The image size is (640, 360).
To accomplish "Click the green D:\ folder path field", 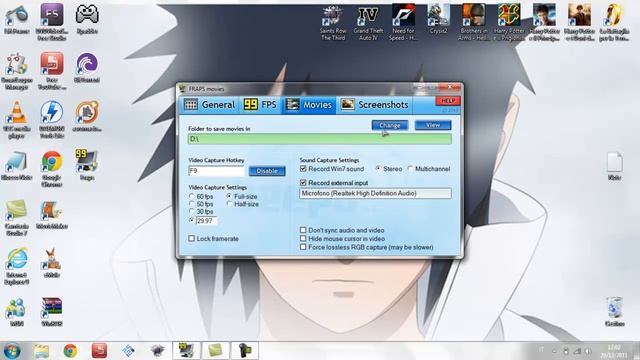I will (x=320, y=139).
